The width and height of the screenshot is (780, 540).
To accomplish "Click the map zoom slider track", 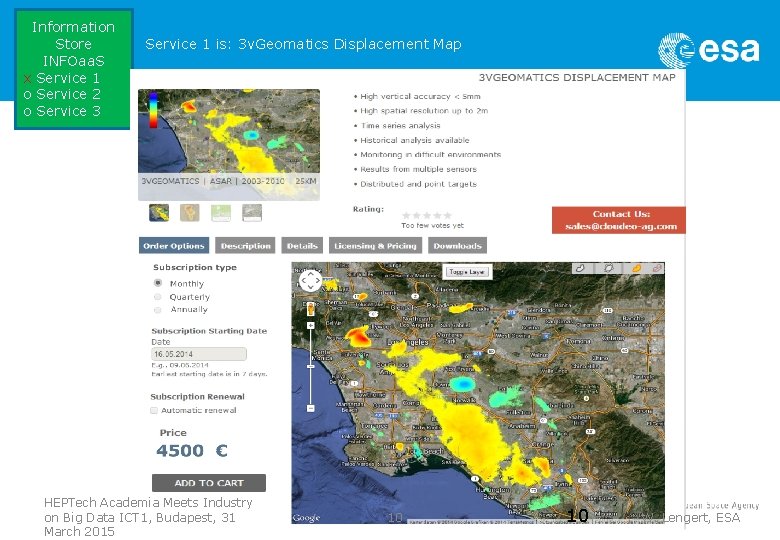I will [310, 367].
